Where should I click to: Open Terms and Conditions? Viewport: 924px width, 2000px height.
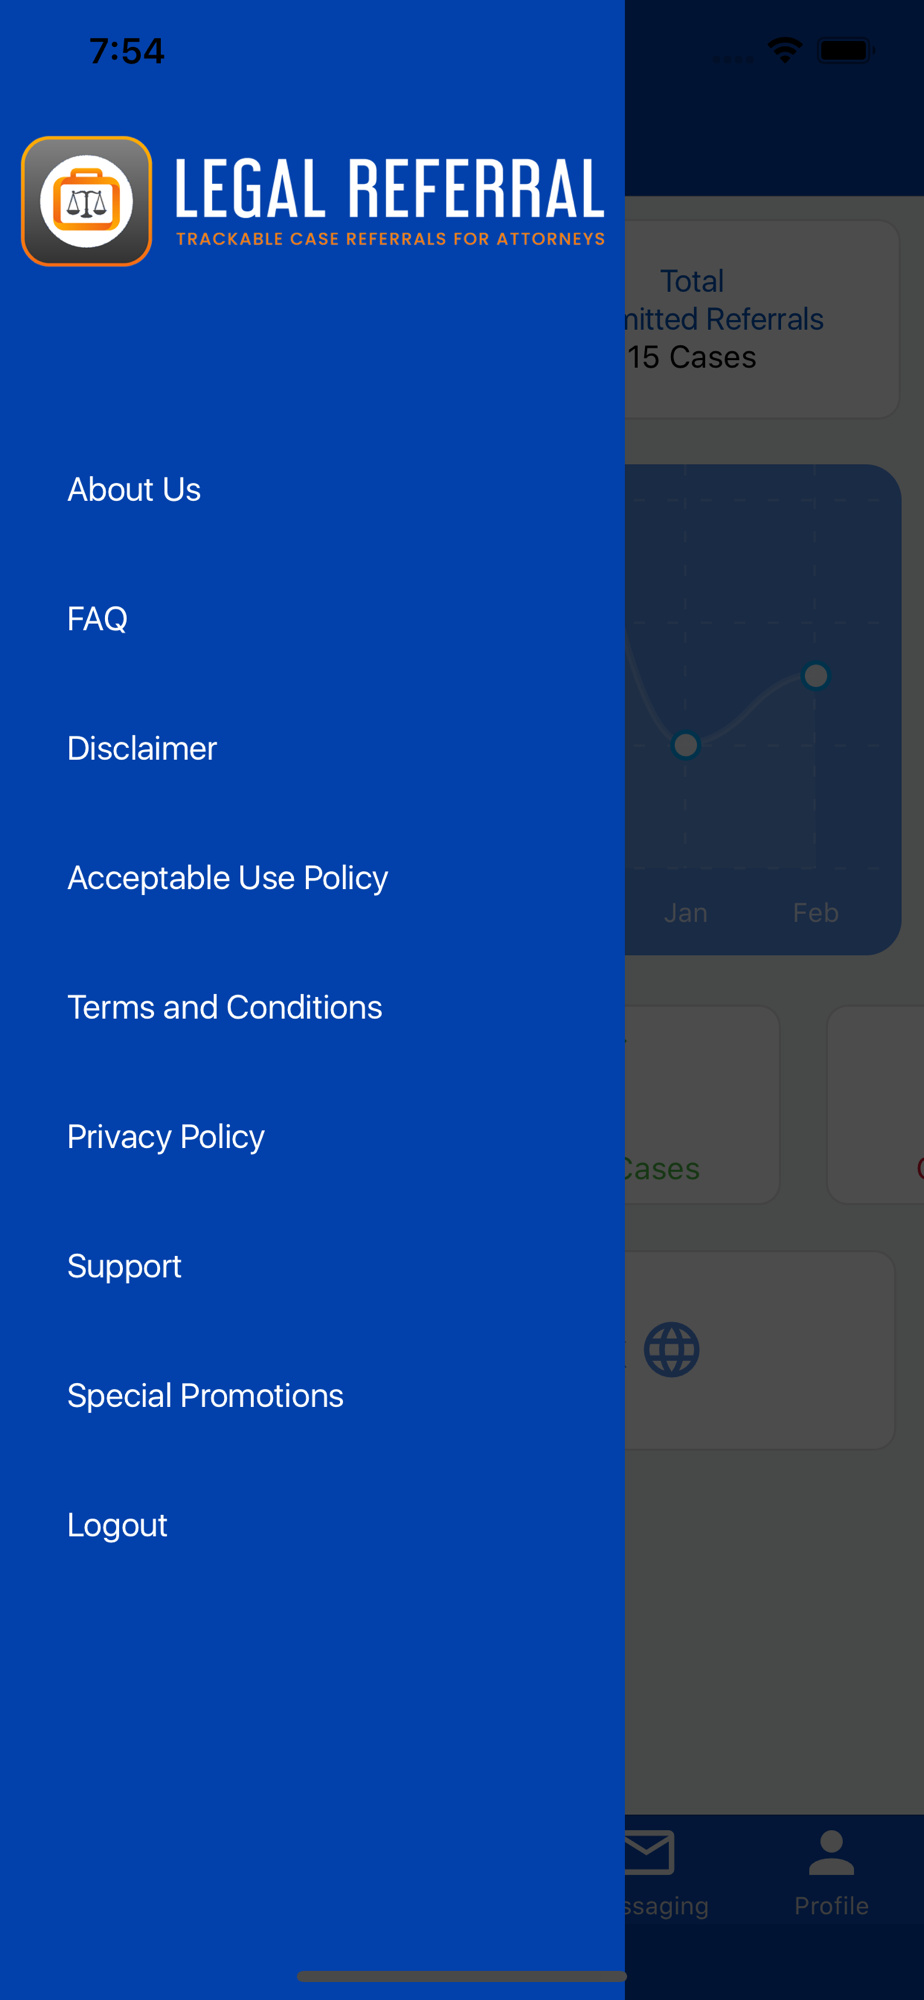coord(224,1007)
